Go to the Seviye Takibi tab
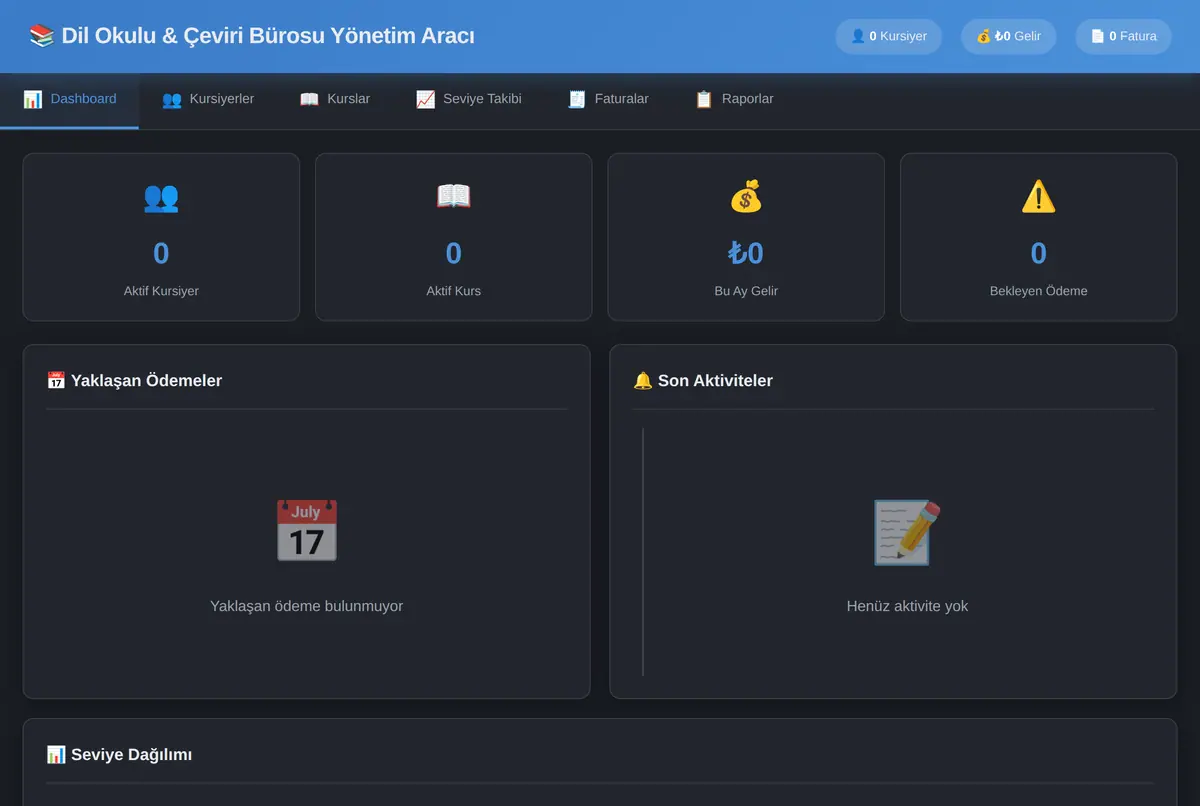The height and width of the screenshot is (806, 1200). [469, 99]
